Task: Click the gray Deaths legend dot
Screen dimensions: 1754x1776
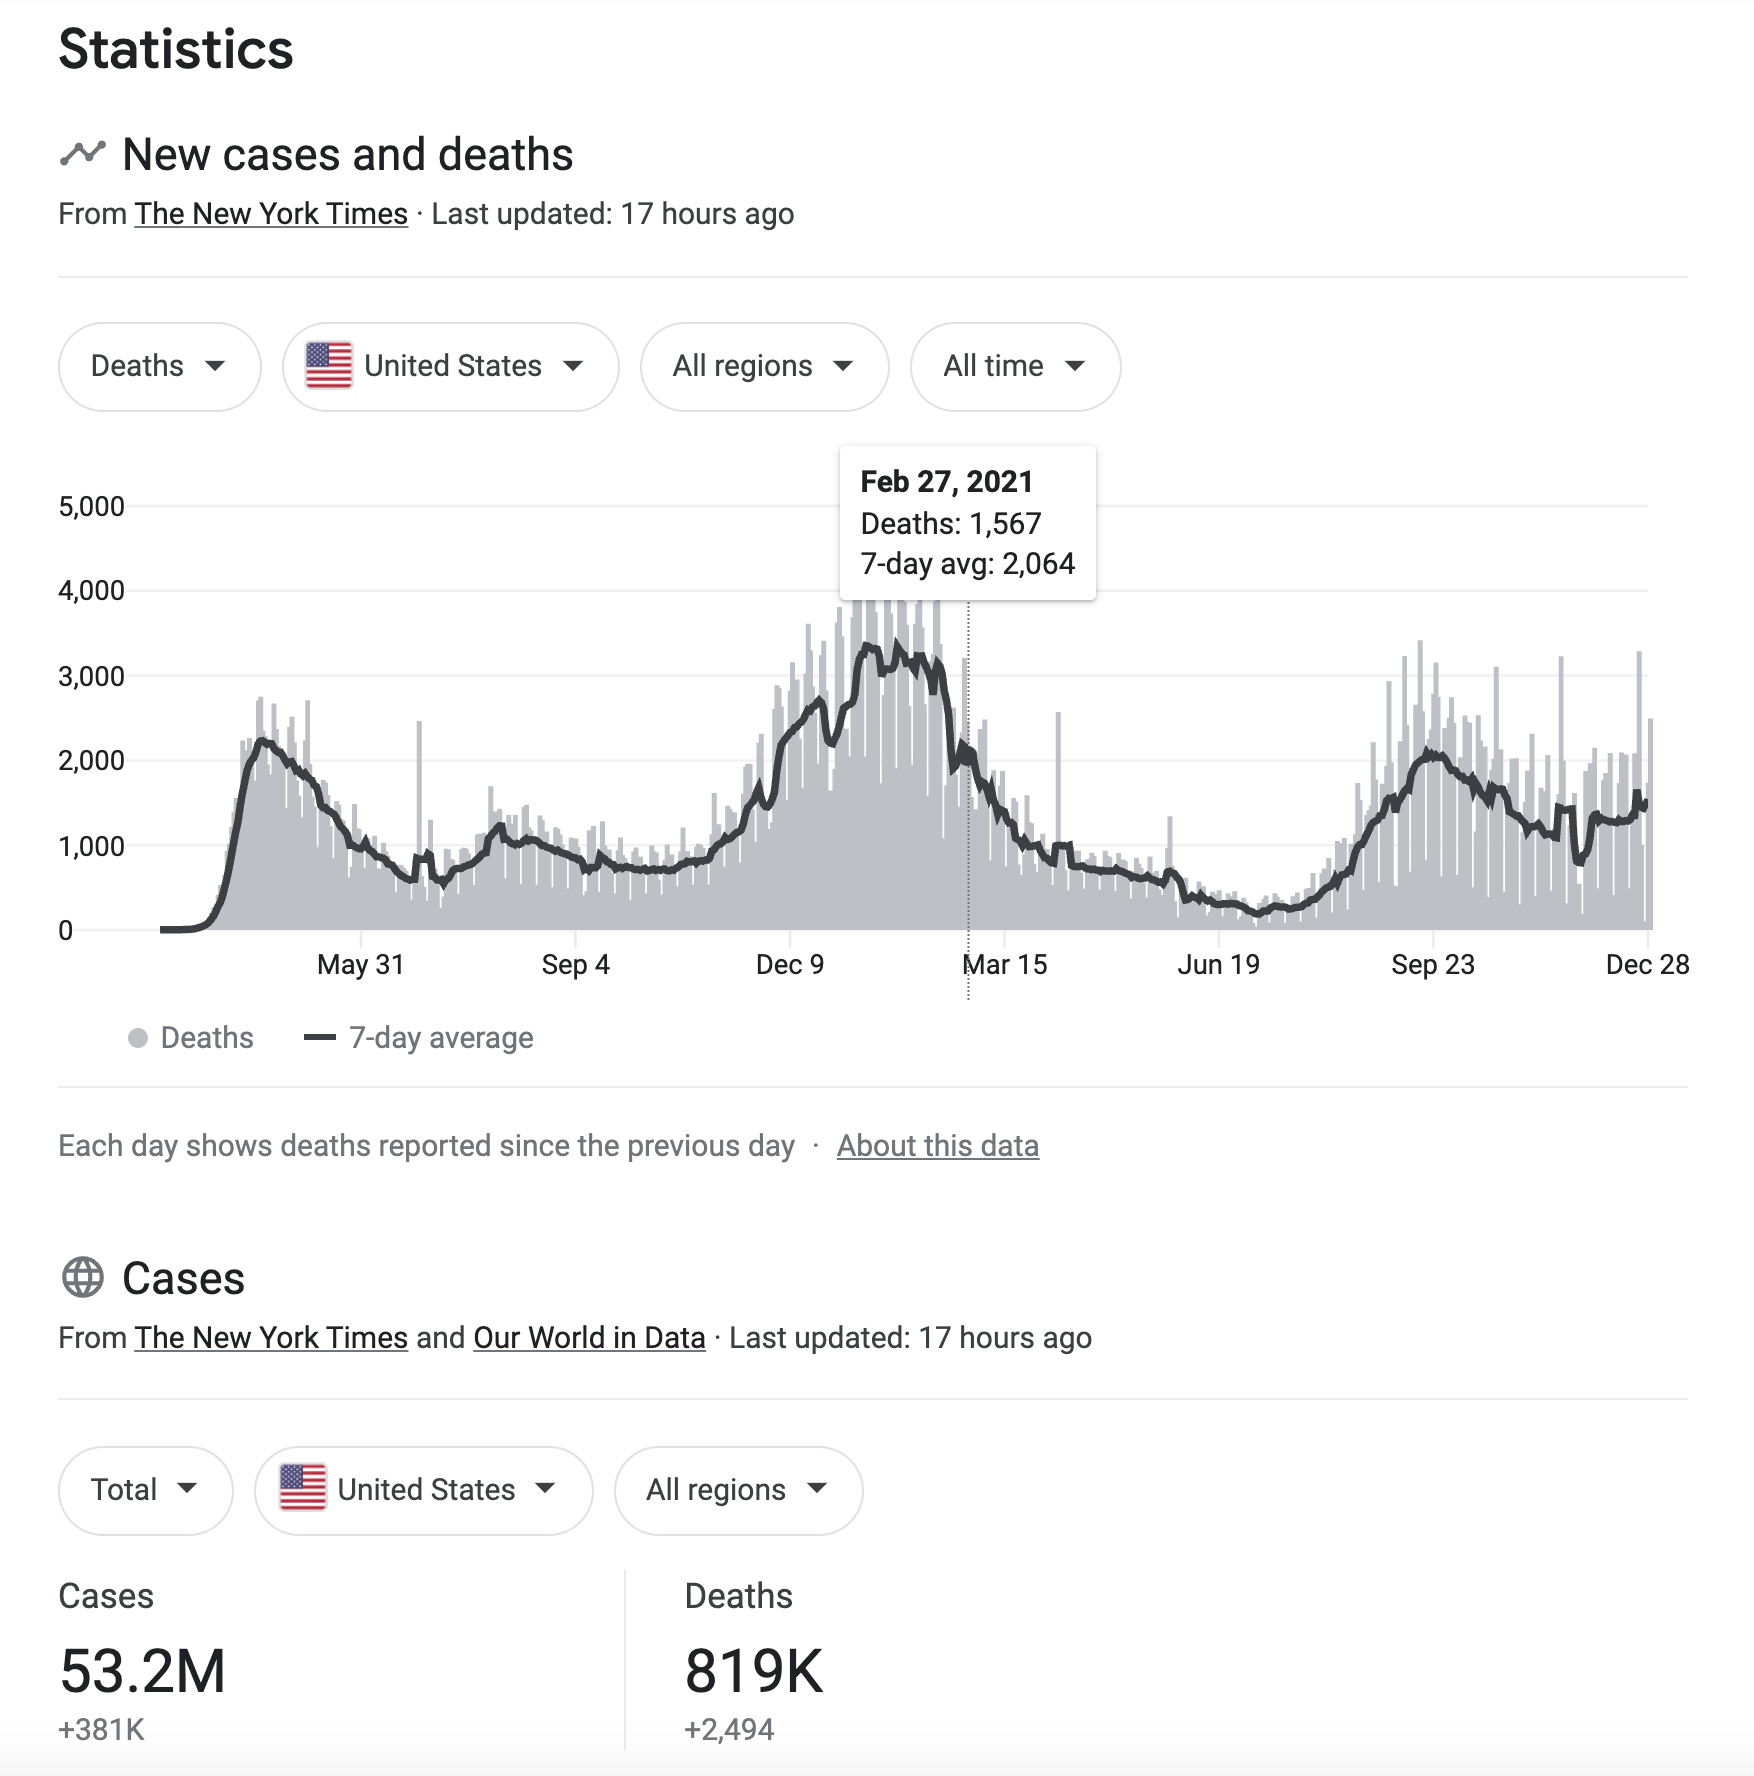Action: click(138, 1038)
